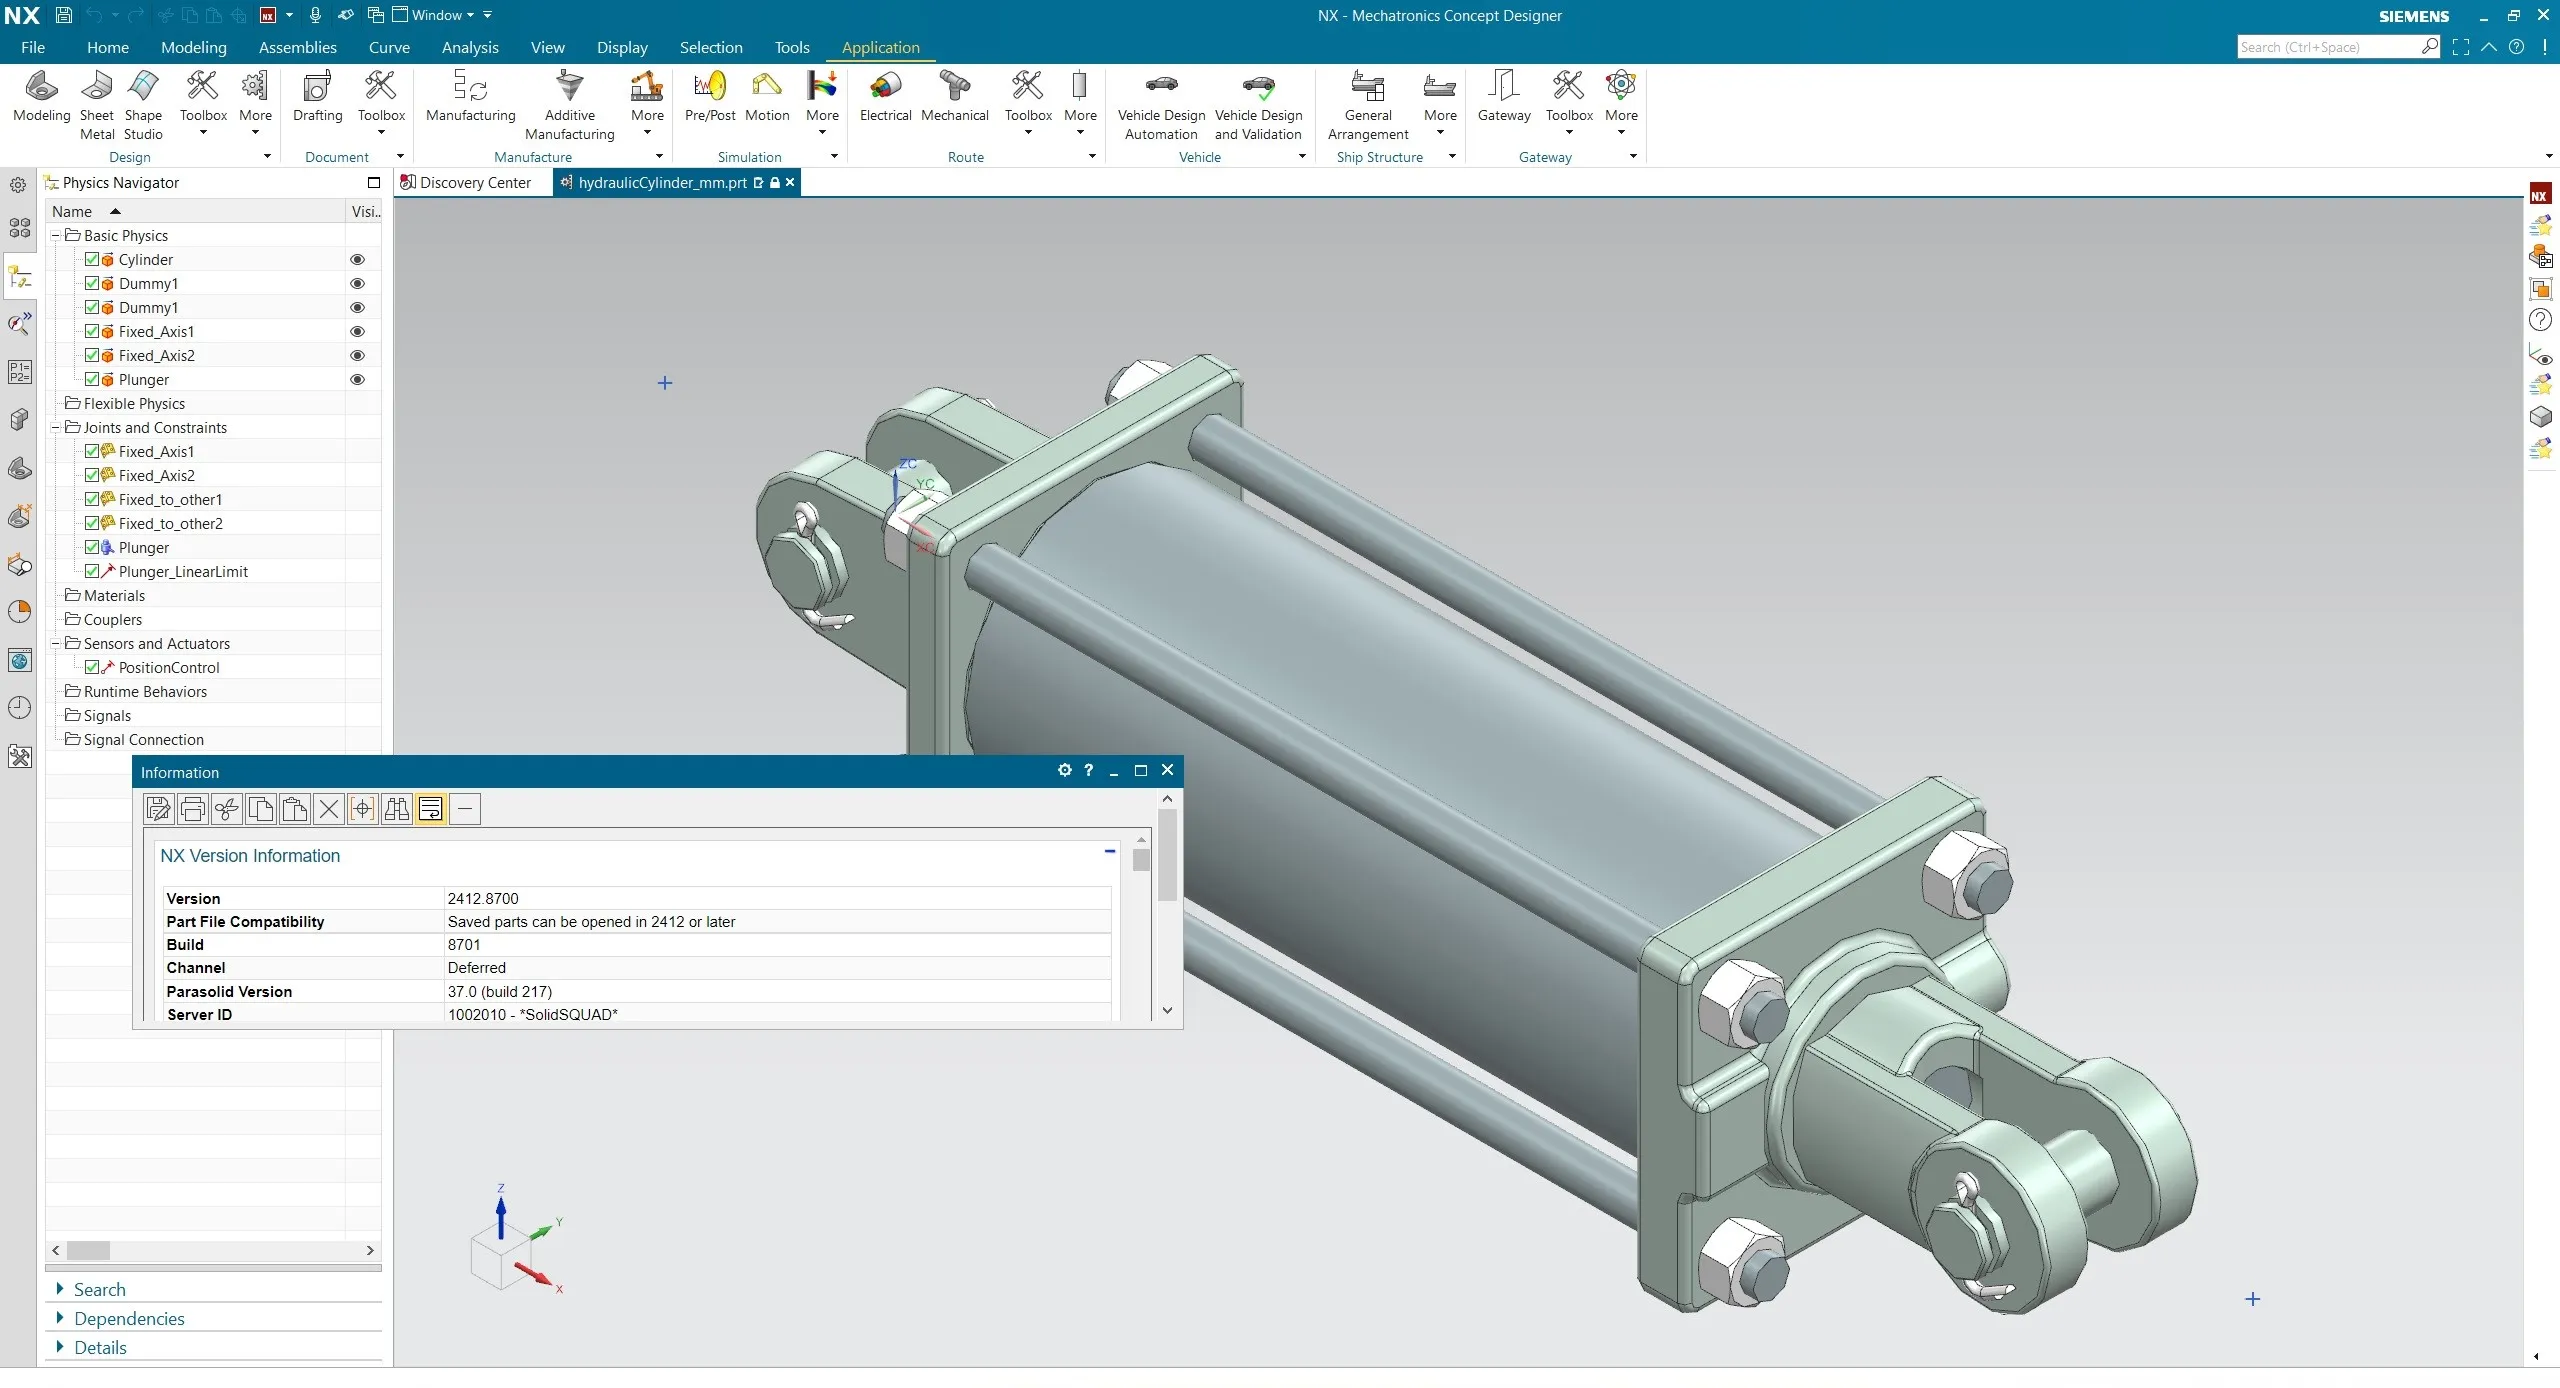Toggle visibility eye for Plunger body
Image resolution: width=2560 pixels, height=1388 pixels.
point(357,380)
